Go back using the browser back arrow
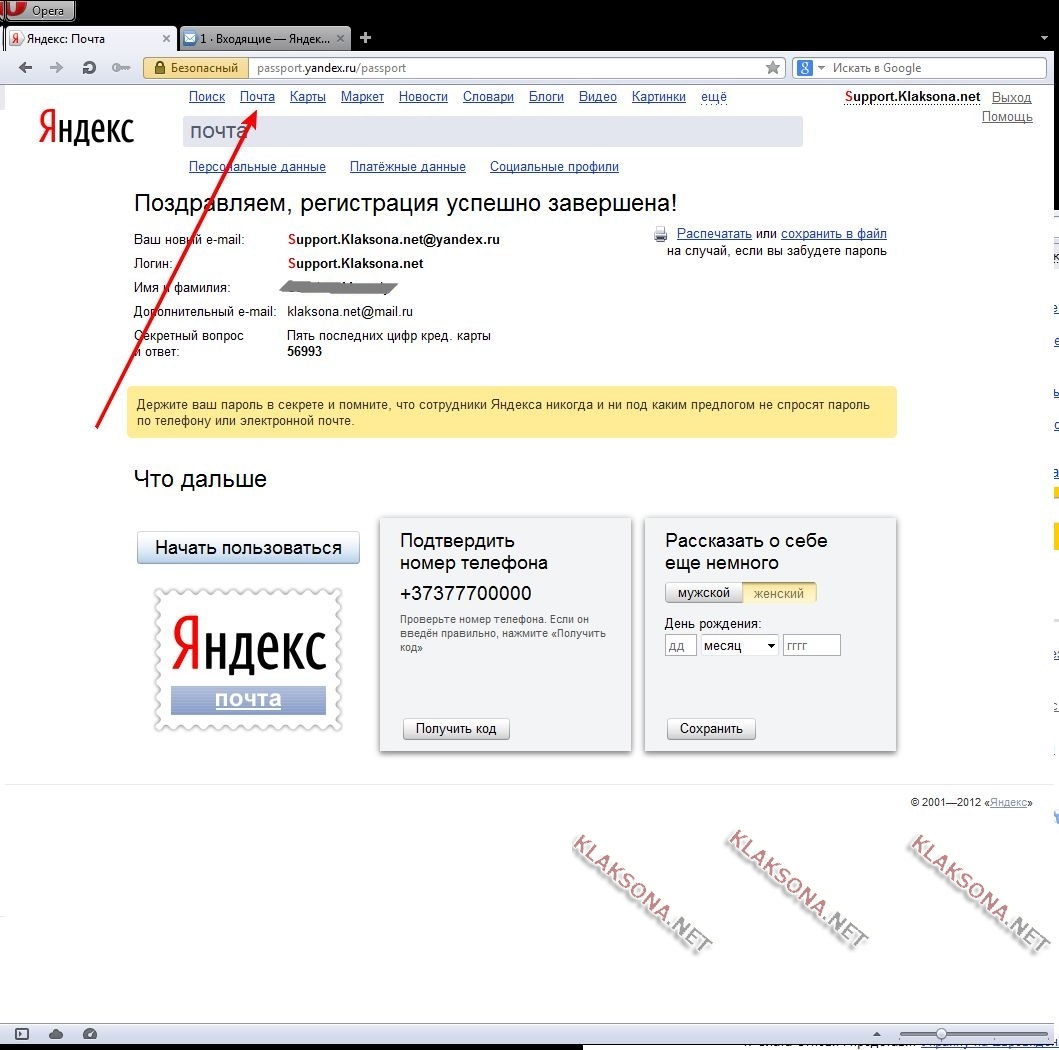The image size is (1059, 1050). (x=26, y=68)
